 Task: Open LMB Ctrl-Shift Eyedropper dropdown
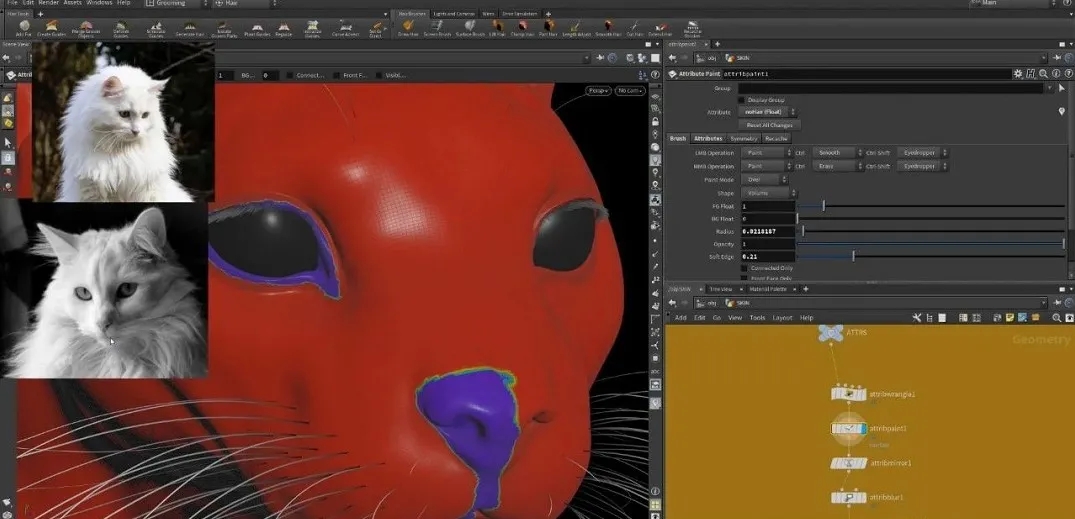(x=923, y=153)
